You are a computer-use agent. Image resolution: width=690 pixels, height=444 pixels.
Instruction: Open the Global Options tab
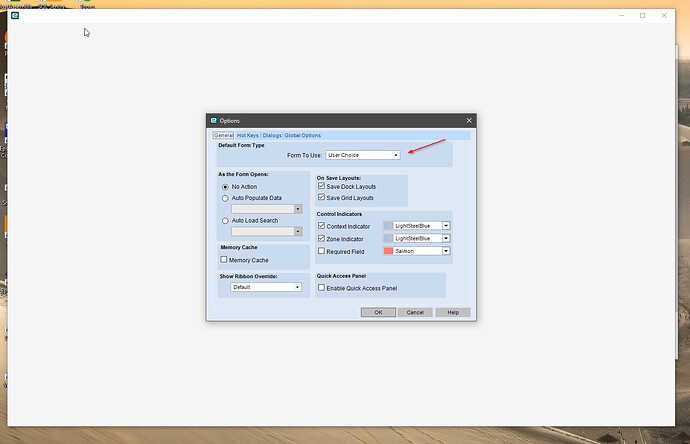point(303,136)
